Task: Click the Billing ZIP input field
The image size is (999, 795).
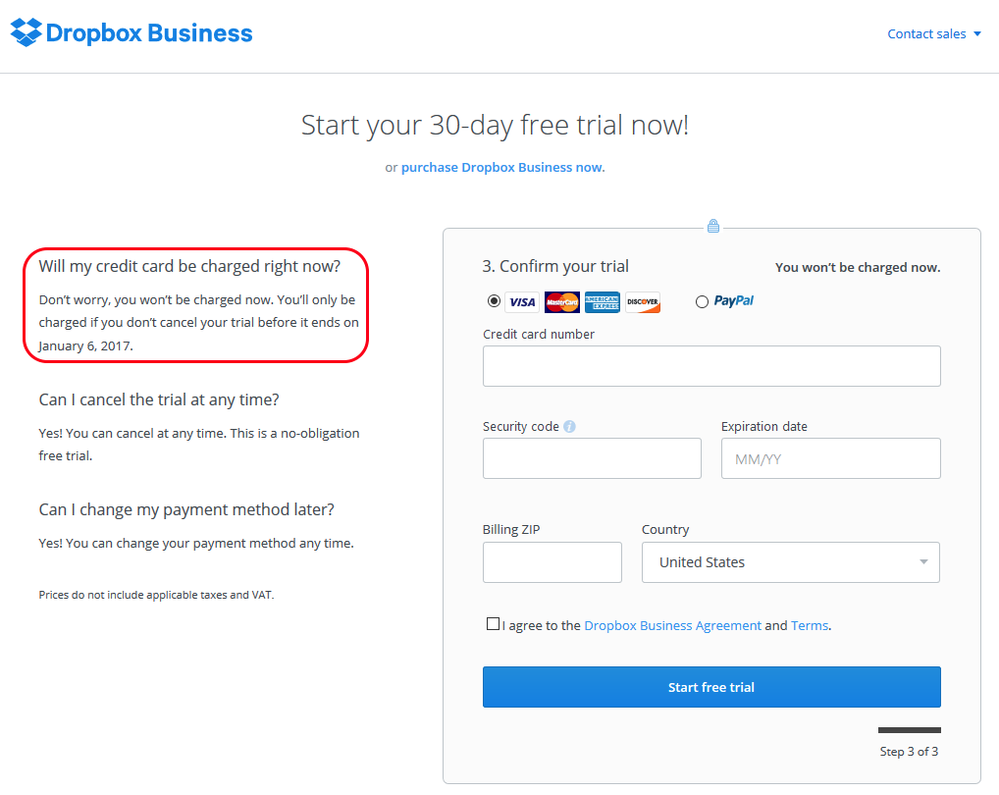Action: [552, 562]
